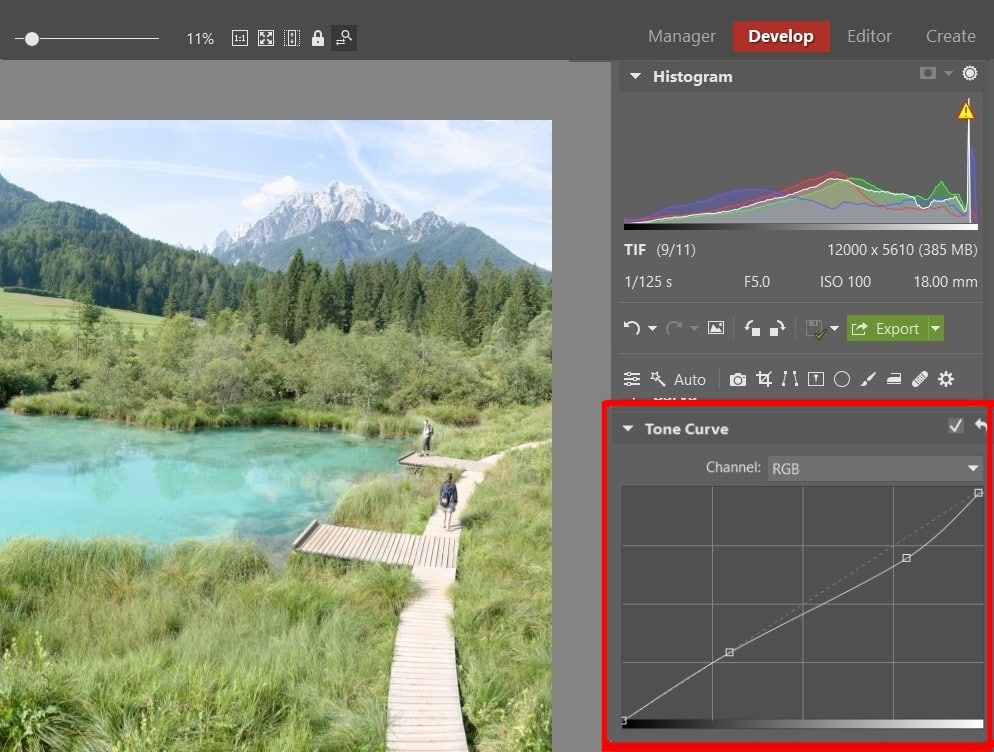
Task: Select the White Balance eyedropper tool
Action: [x=738, y=379]
